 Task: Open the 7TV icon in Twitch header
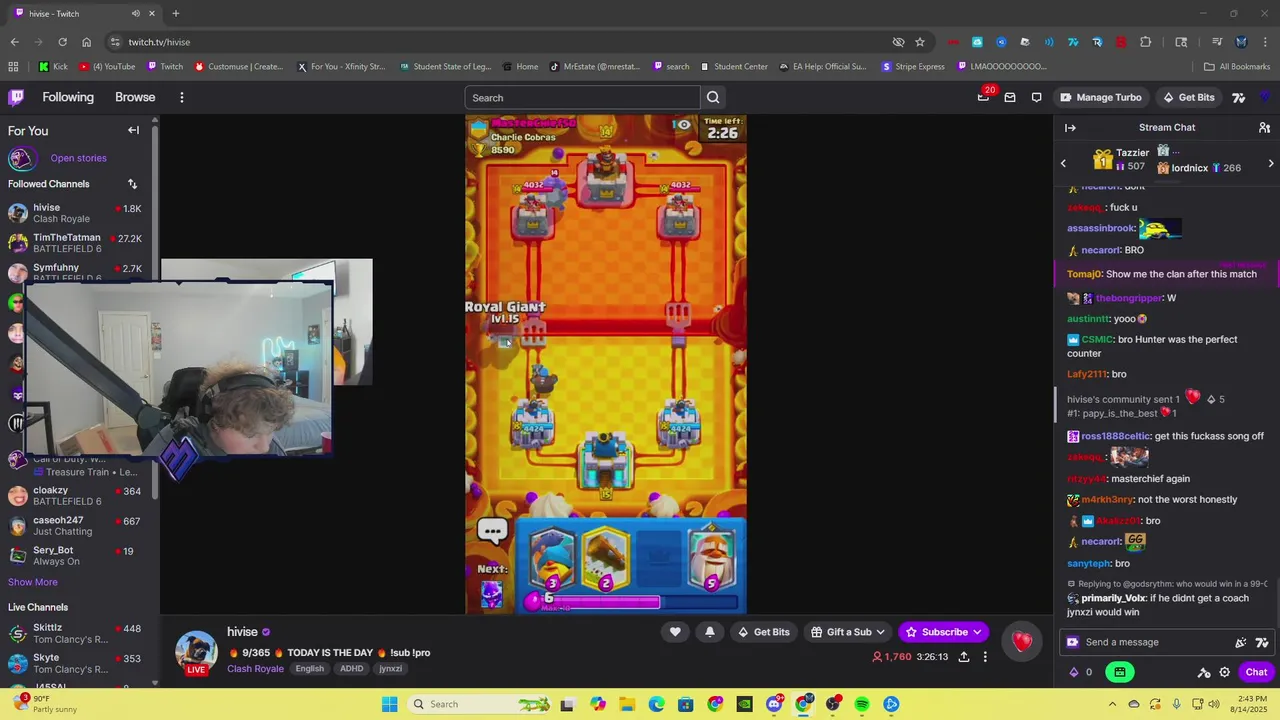pyautogui.click(x=1238, y=97)
